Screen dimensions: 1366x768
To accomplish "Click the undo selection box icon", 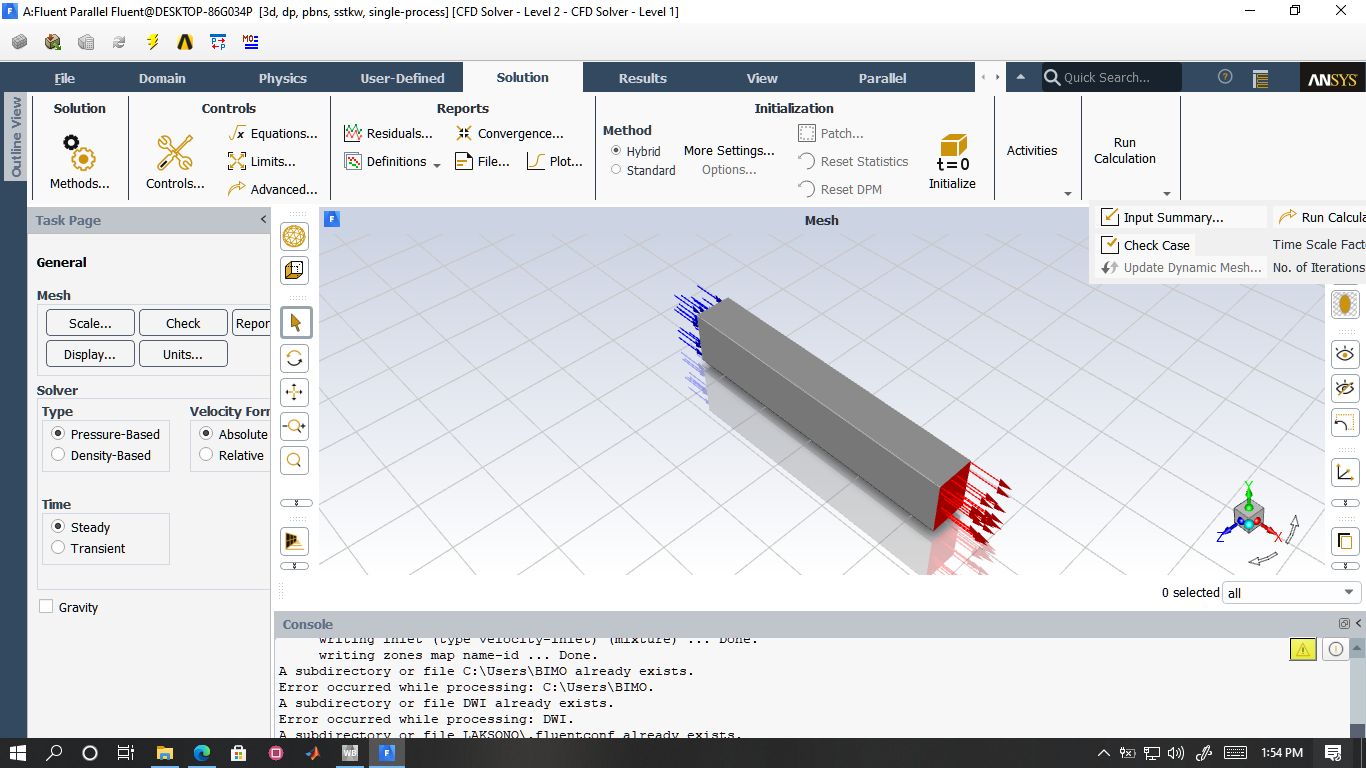I will click(1345, 422).
